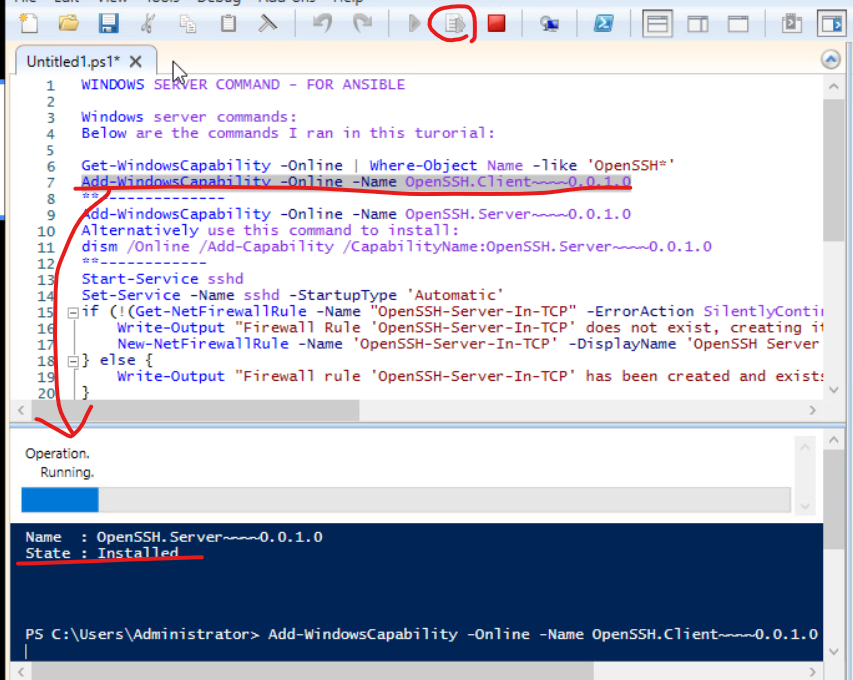
Task: Click the dism /Online command on line 11
Action: click(x=396, y=247)
